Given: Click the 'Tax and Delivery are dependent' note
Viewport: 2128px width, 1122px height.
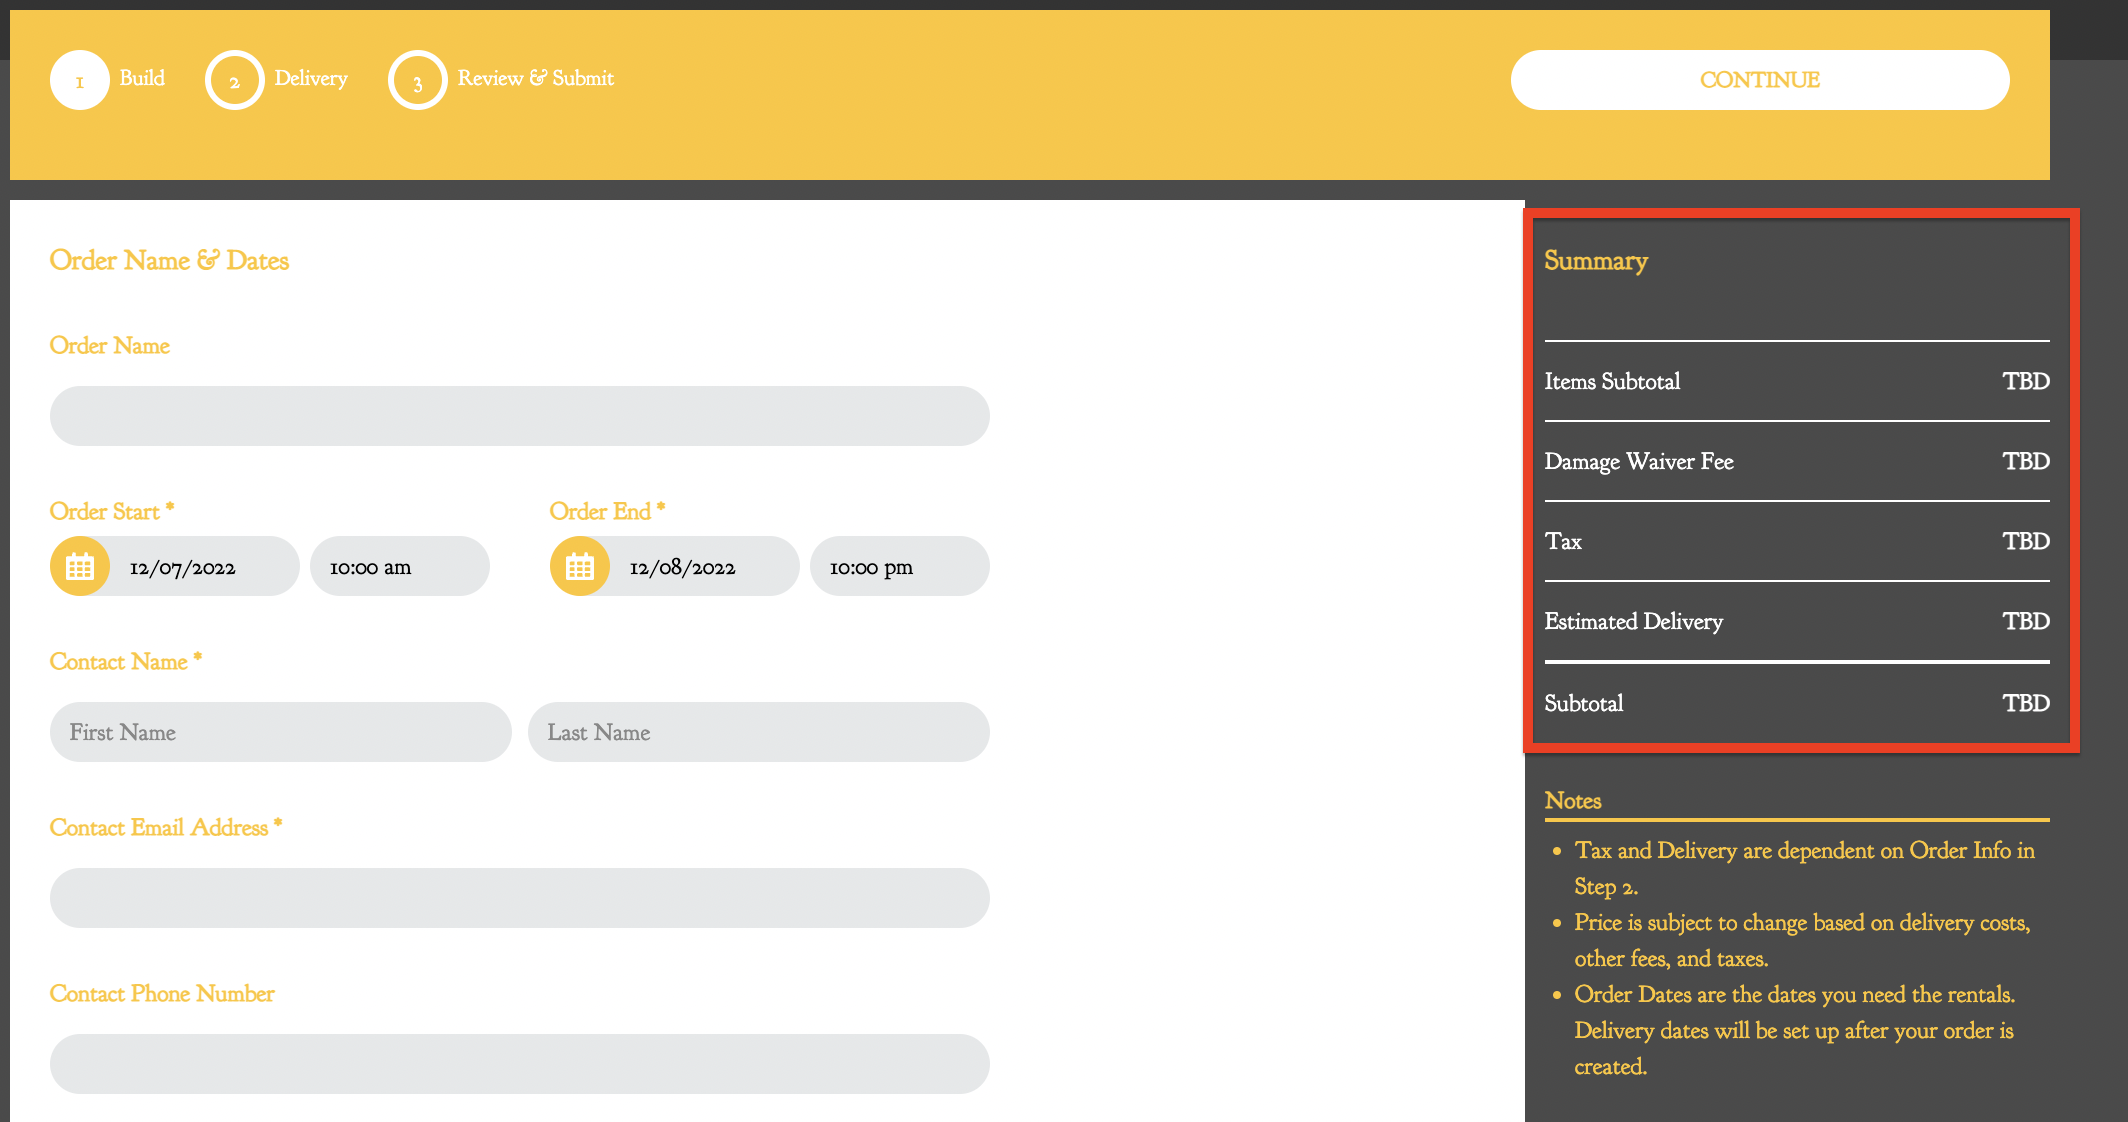Looking at the screenshot, I should (x=1804, y=868).
